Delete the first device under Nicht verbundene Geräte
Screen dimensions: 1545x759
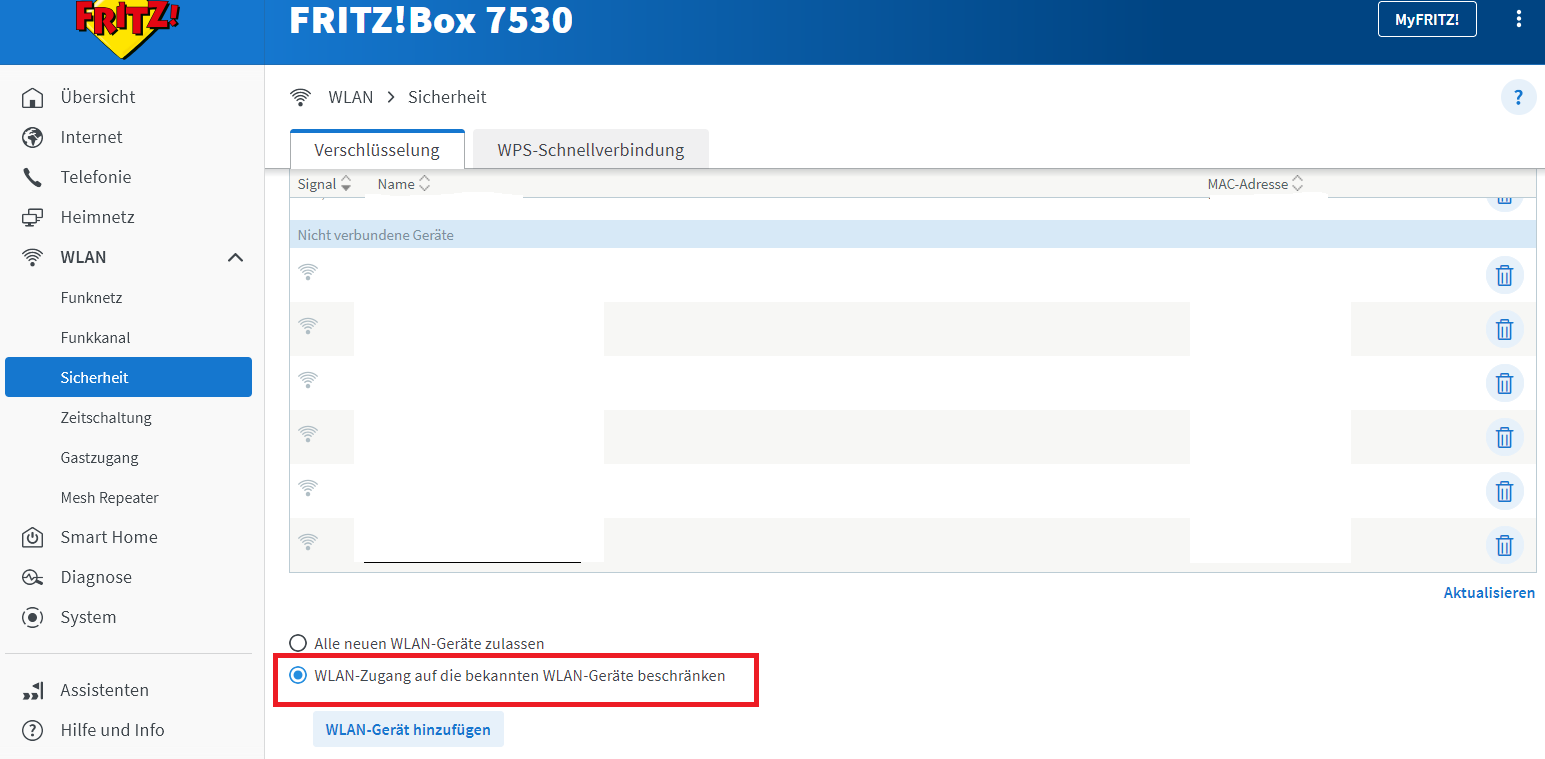click(1504, 275)
